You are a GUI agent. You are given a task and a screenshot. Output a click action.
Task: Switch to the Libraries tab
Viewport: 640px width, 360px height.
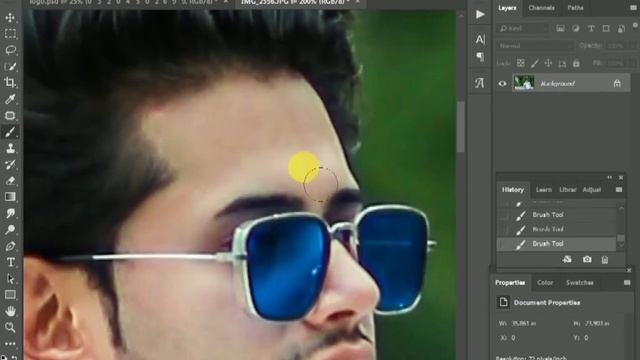pyautogui.click(x=567, y=190)
